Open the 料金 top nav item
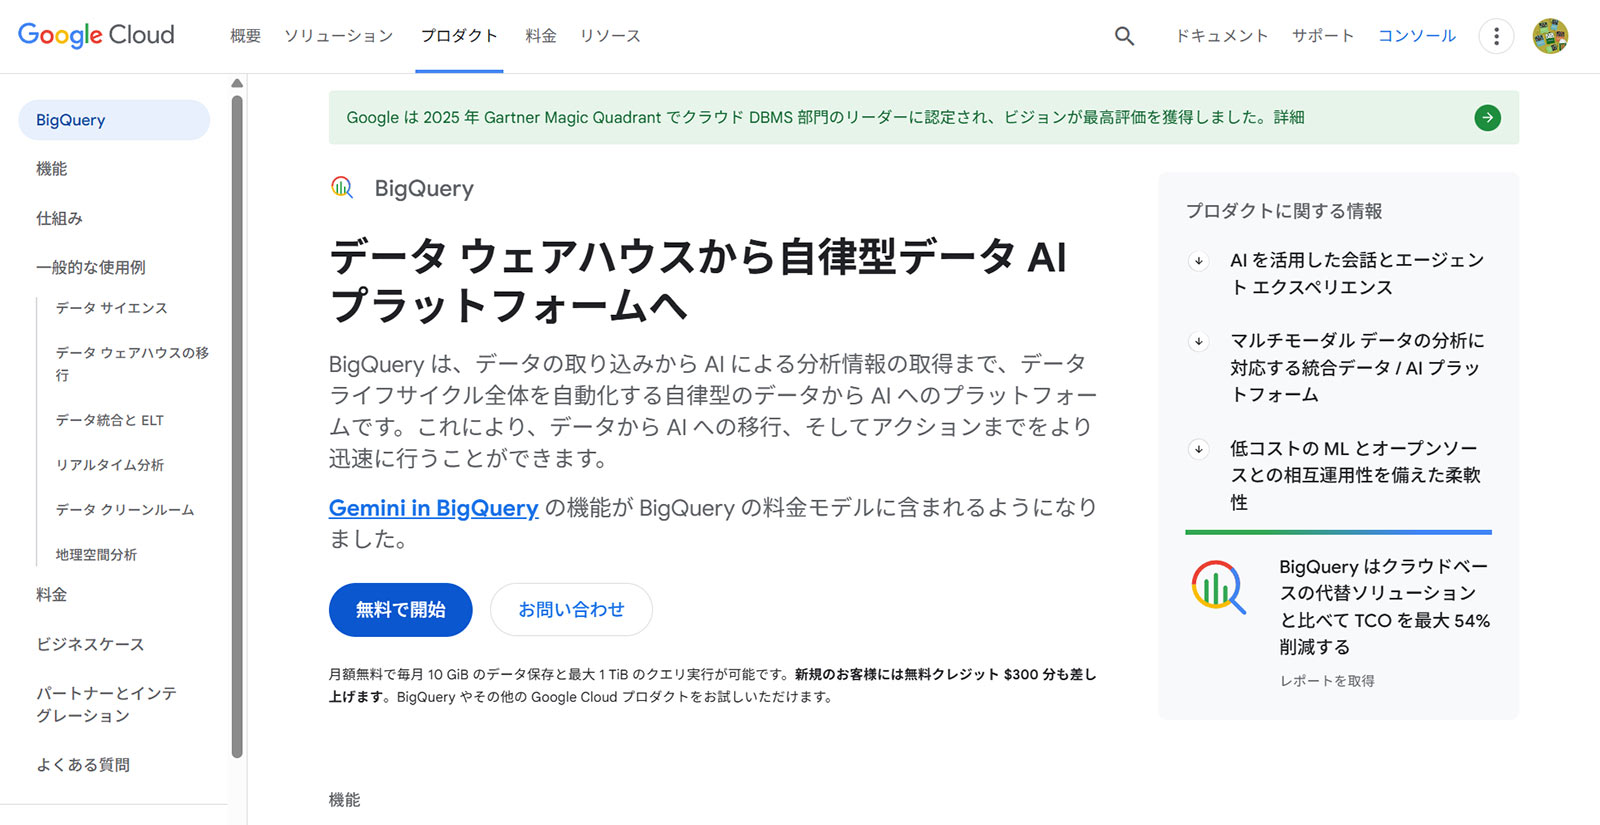1600x825 pixels. point(541,36)
